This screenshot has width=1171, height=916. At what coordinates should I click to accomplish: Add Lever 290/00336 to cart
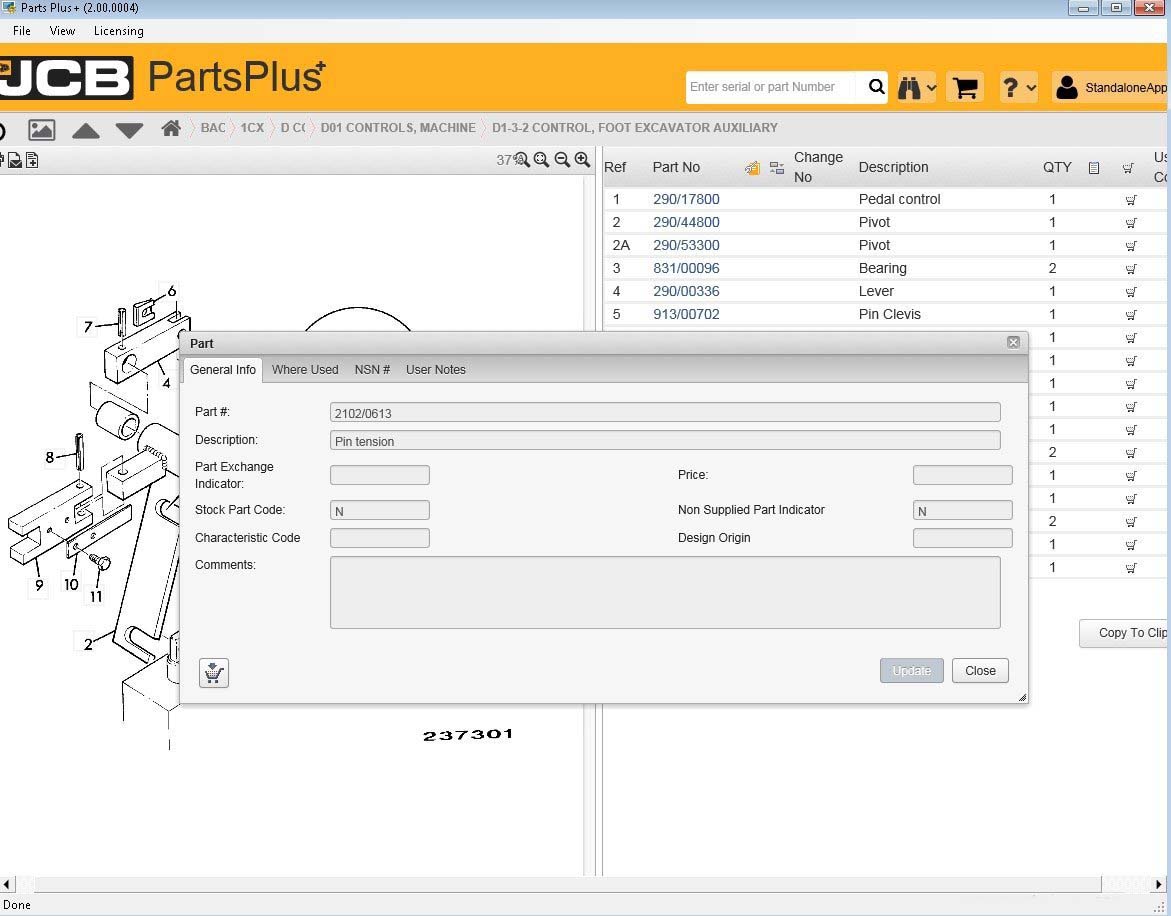tap(1131, 292)
